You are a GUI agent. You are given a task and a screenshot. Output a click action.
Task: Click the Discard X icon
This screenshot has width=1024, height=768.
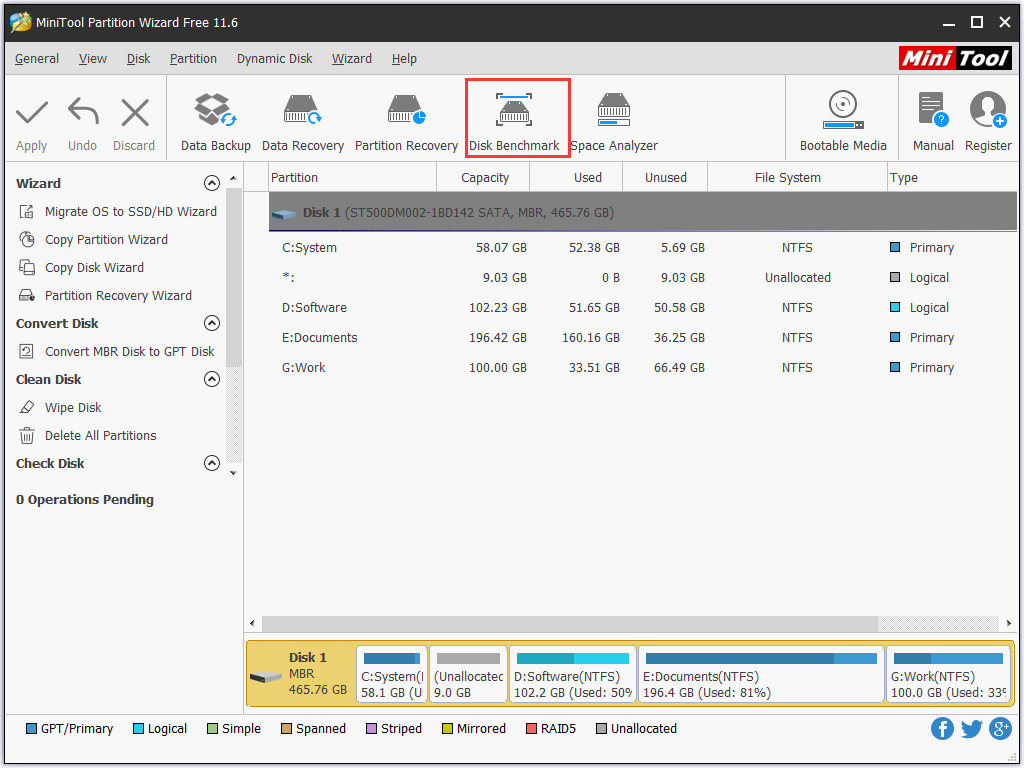point(135,112)
